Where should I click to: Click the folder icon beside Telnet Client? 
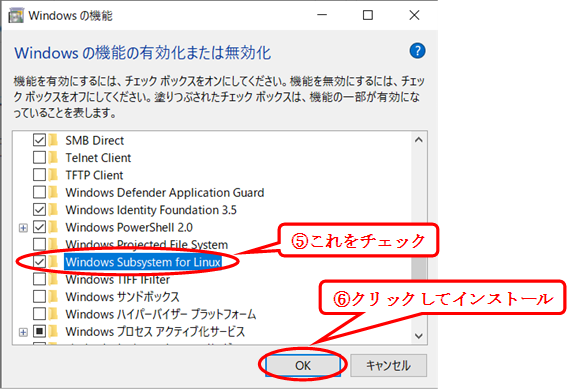(53, 157)
